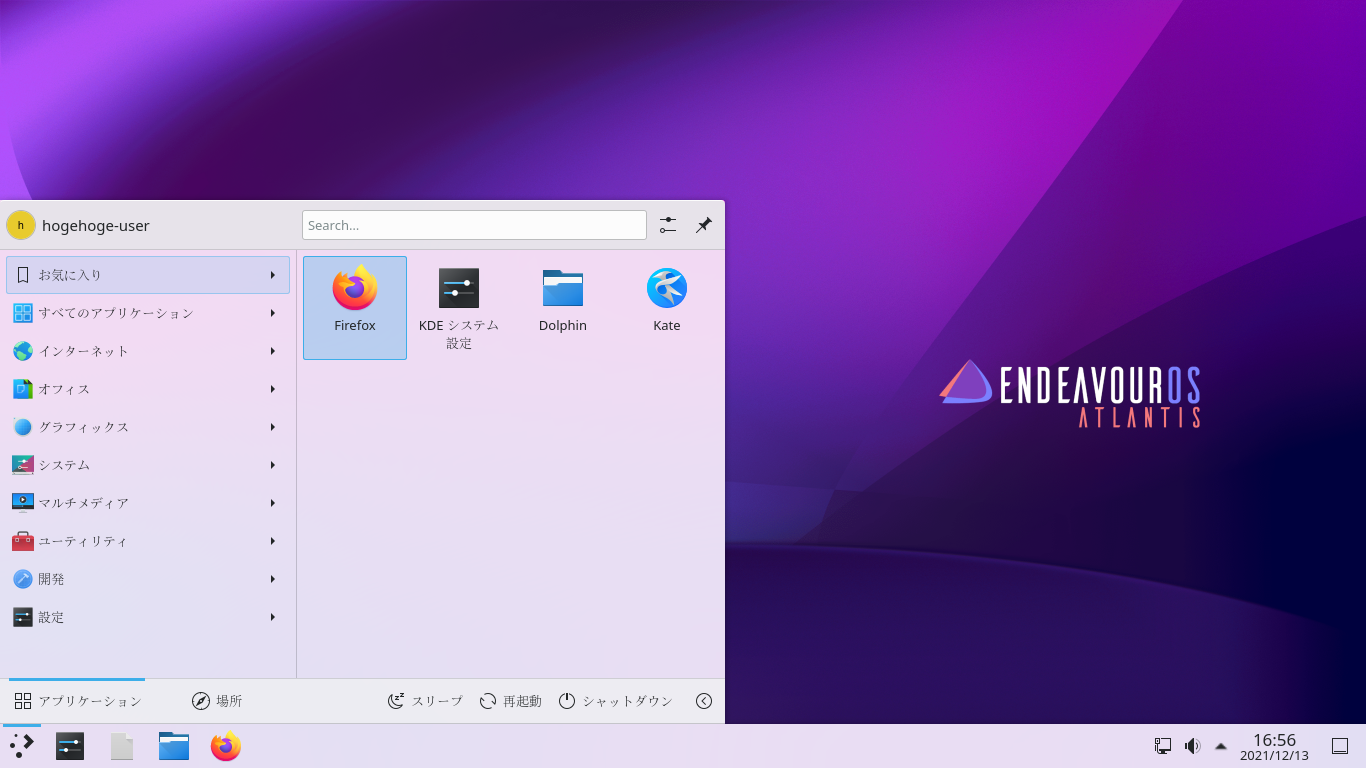The height and width of the screenshot is (768, 1366).
Task: Expand arrow beside ユーティリティ
Action: click(x=273, y=541)
